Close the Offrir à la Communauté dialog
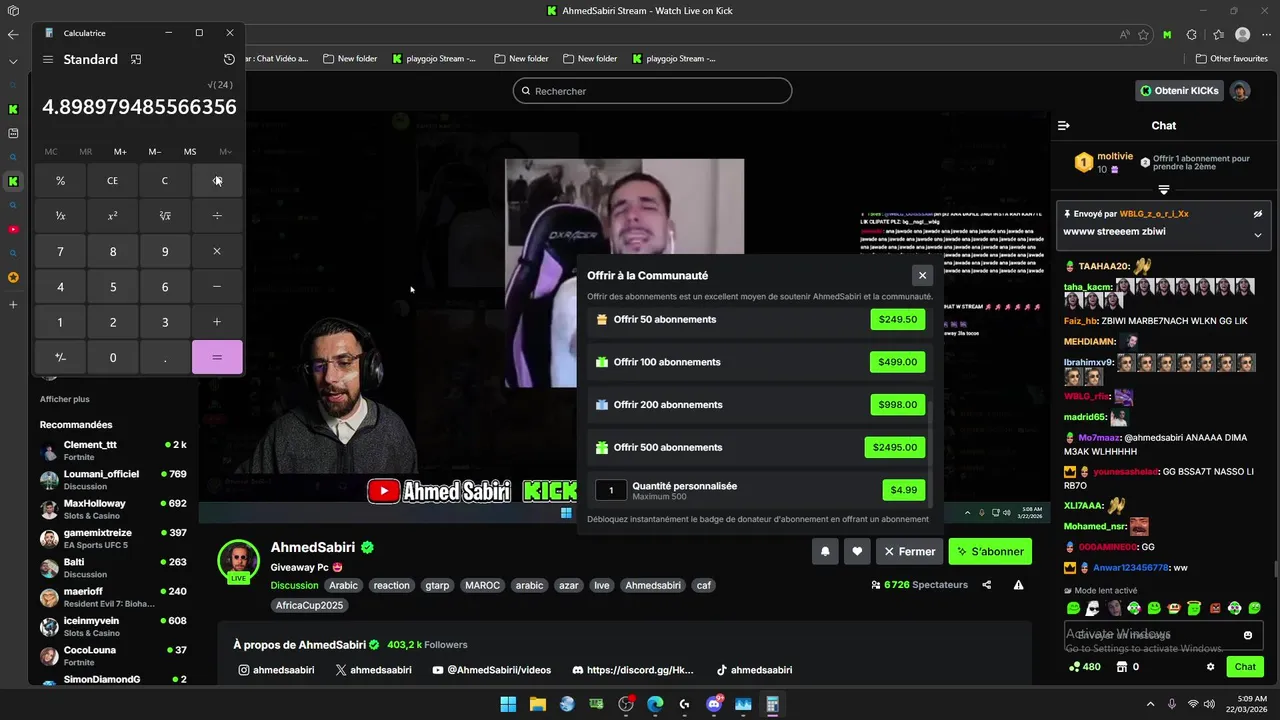This screenshot has width=1280, height=720. click(x=922, y=275)
